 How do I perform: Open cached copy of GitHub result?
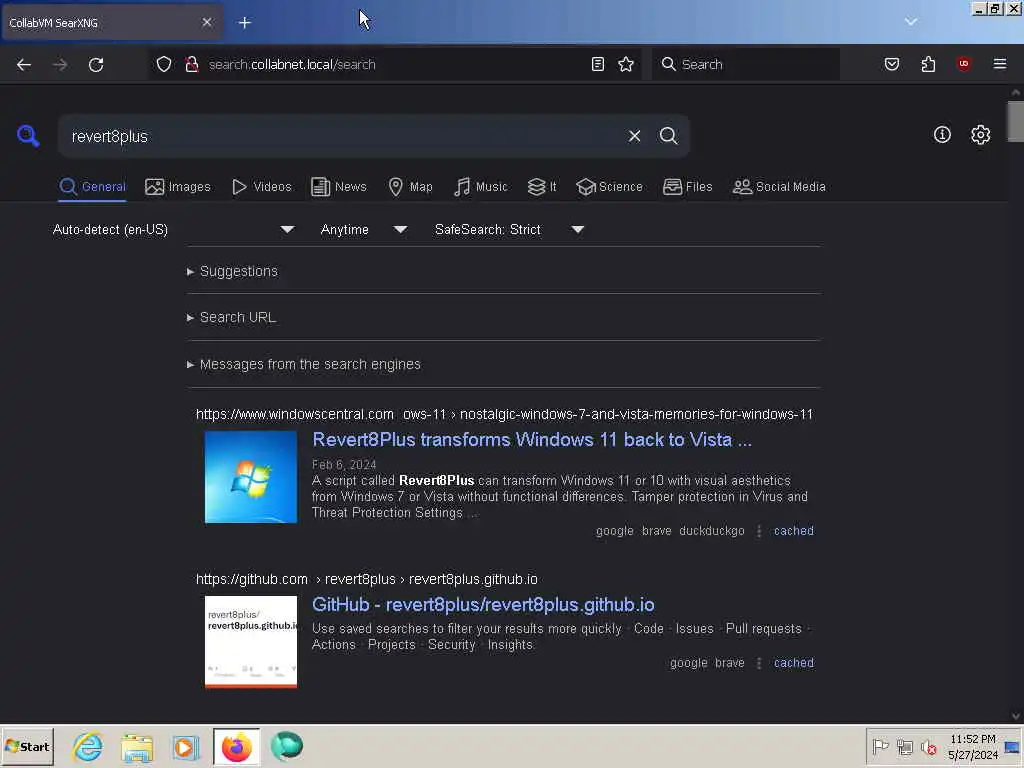(793, 663)
